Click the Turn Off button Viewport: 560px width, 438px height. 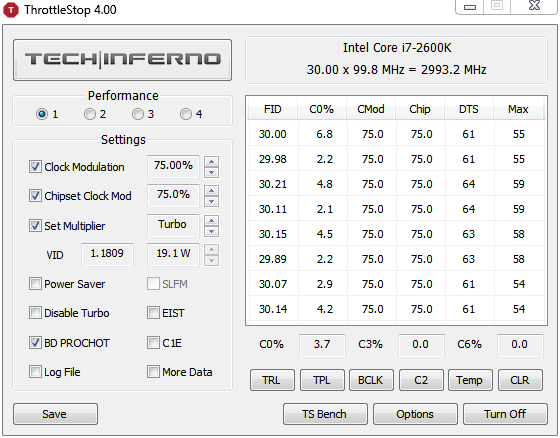tap(505, 414)
